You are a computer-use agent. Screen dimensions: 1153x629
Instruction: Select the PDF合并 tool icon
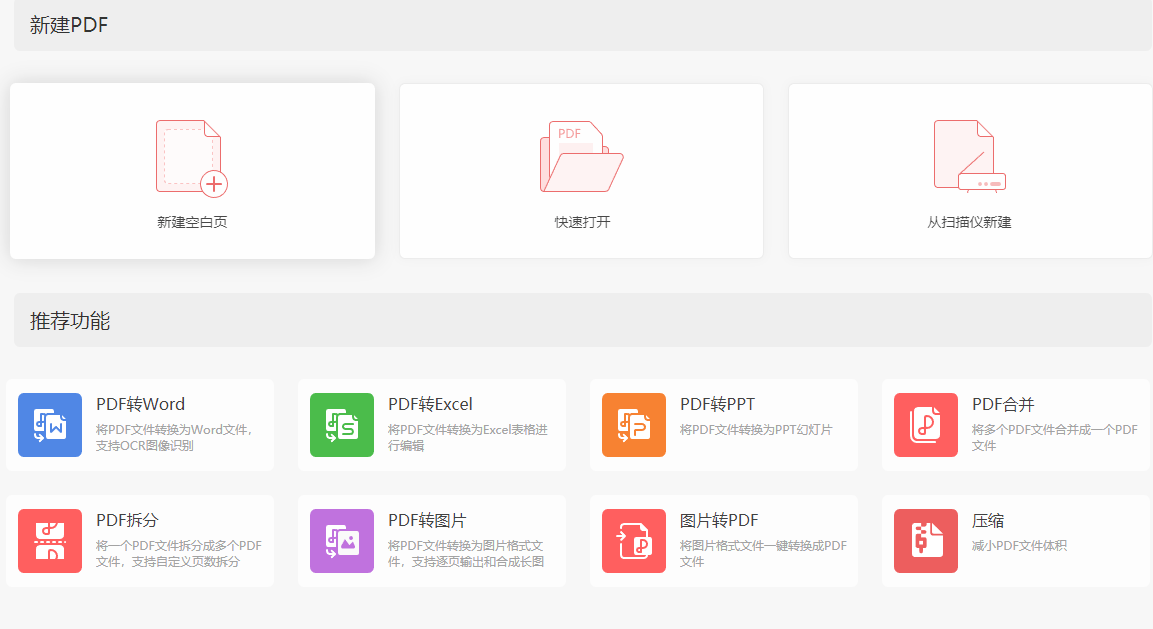pyautogui.click(x=925, y=425)
